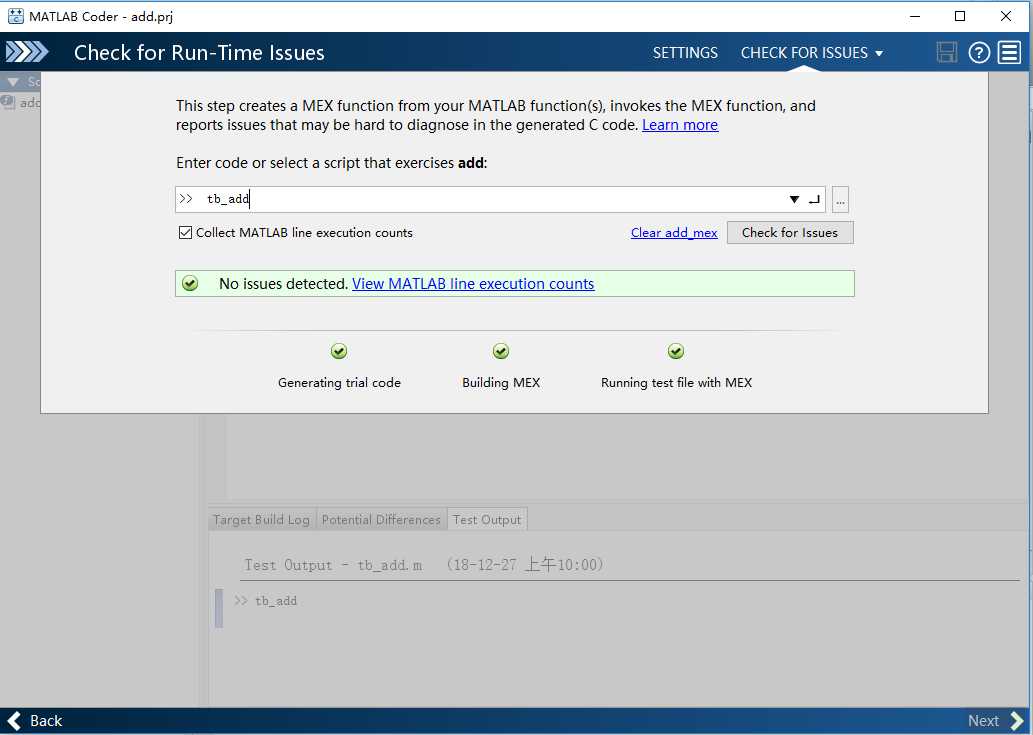1033x735 pixels.
Task: Click the Generating trial code check icon
Action: (x=339, y=351)
